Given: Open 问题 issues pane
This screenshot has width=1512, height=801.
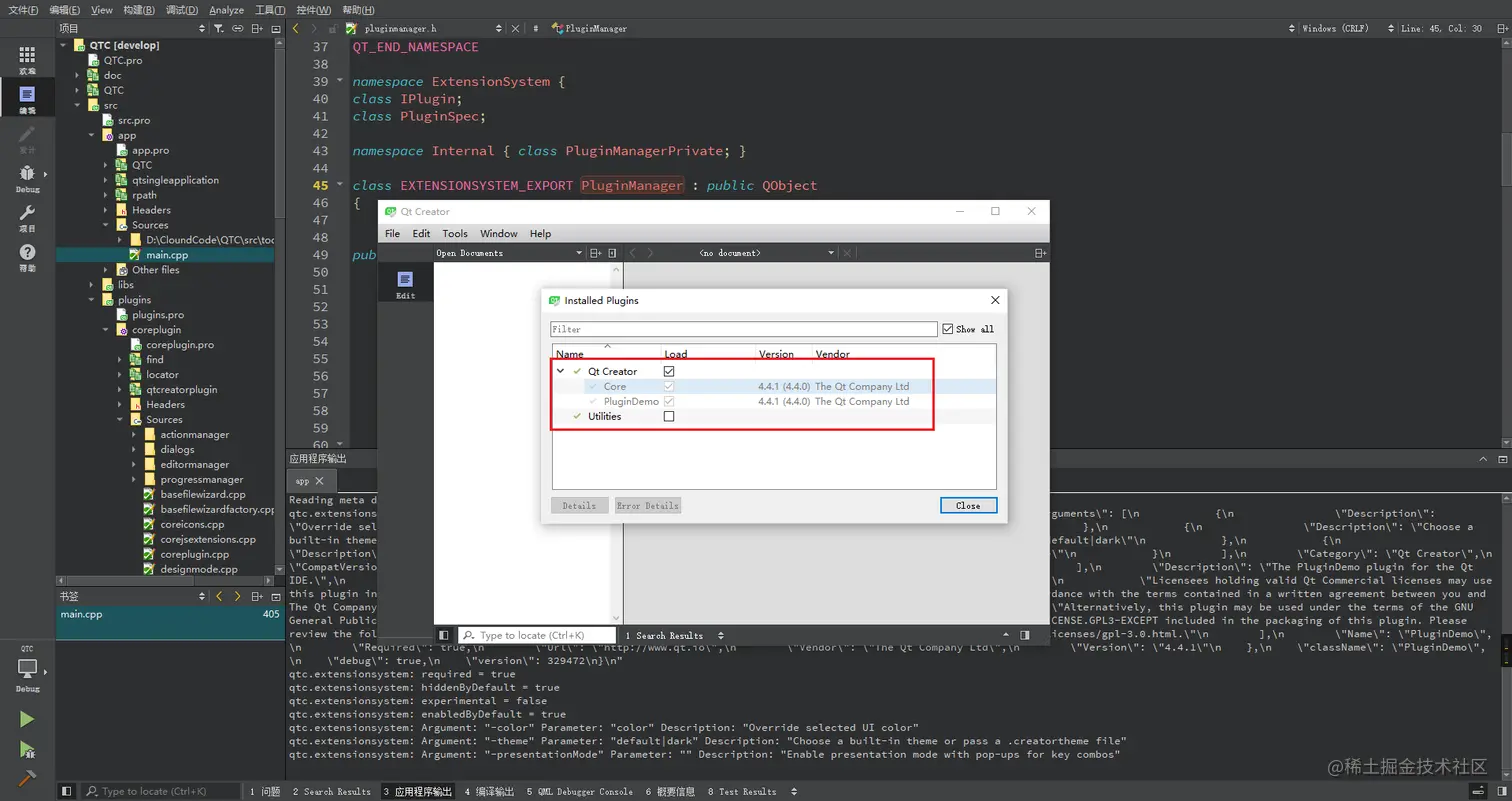Looking at the screenshot, I should (x=265, y=791).
